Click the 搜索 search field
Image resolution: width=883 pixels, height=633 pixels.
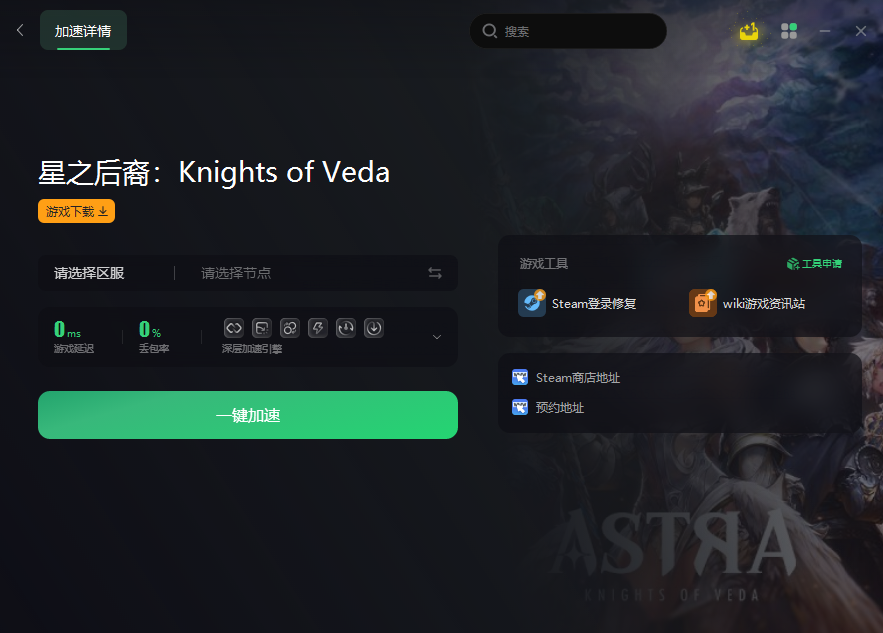[568, 31]
